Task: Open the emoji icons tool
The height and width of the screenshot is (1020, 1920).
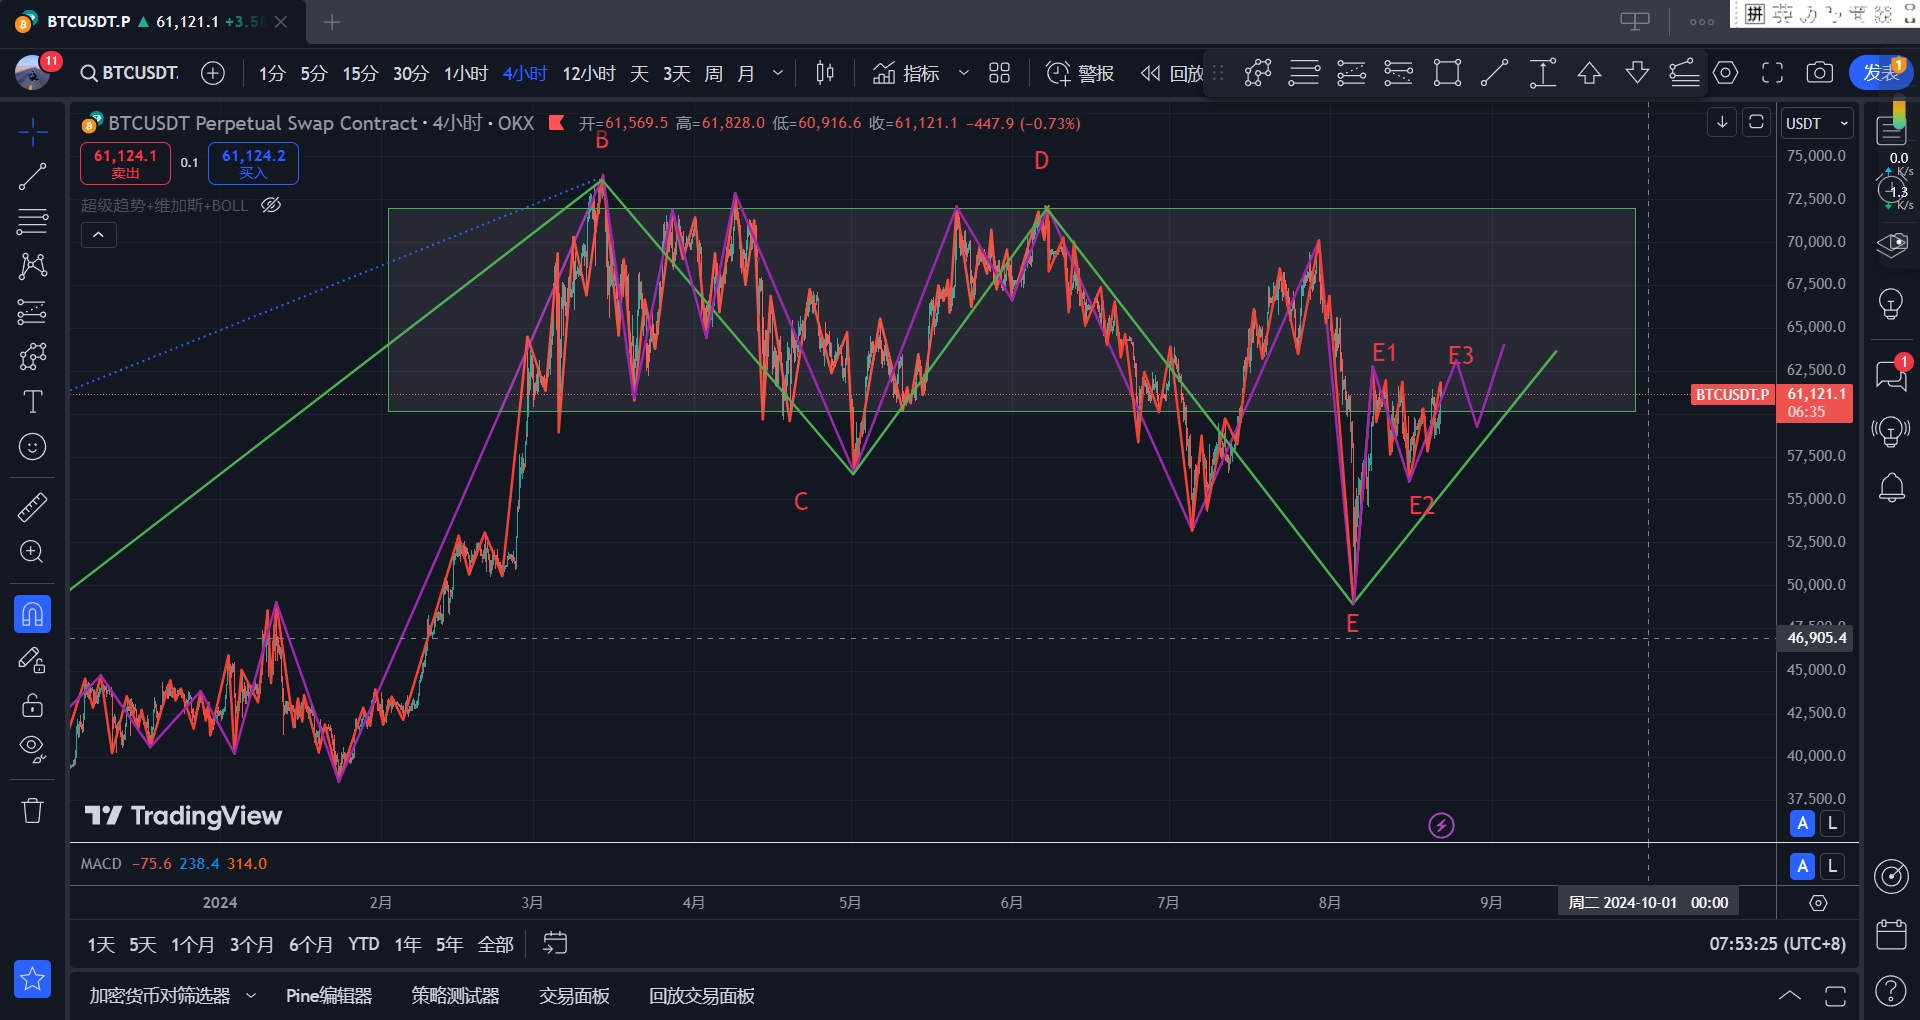Action: (x=32, y=447)
